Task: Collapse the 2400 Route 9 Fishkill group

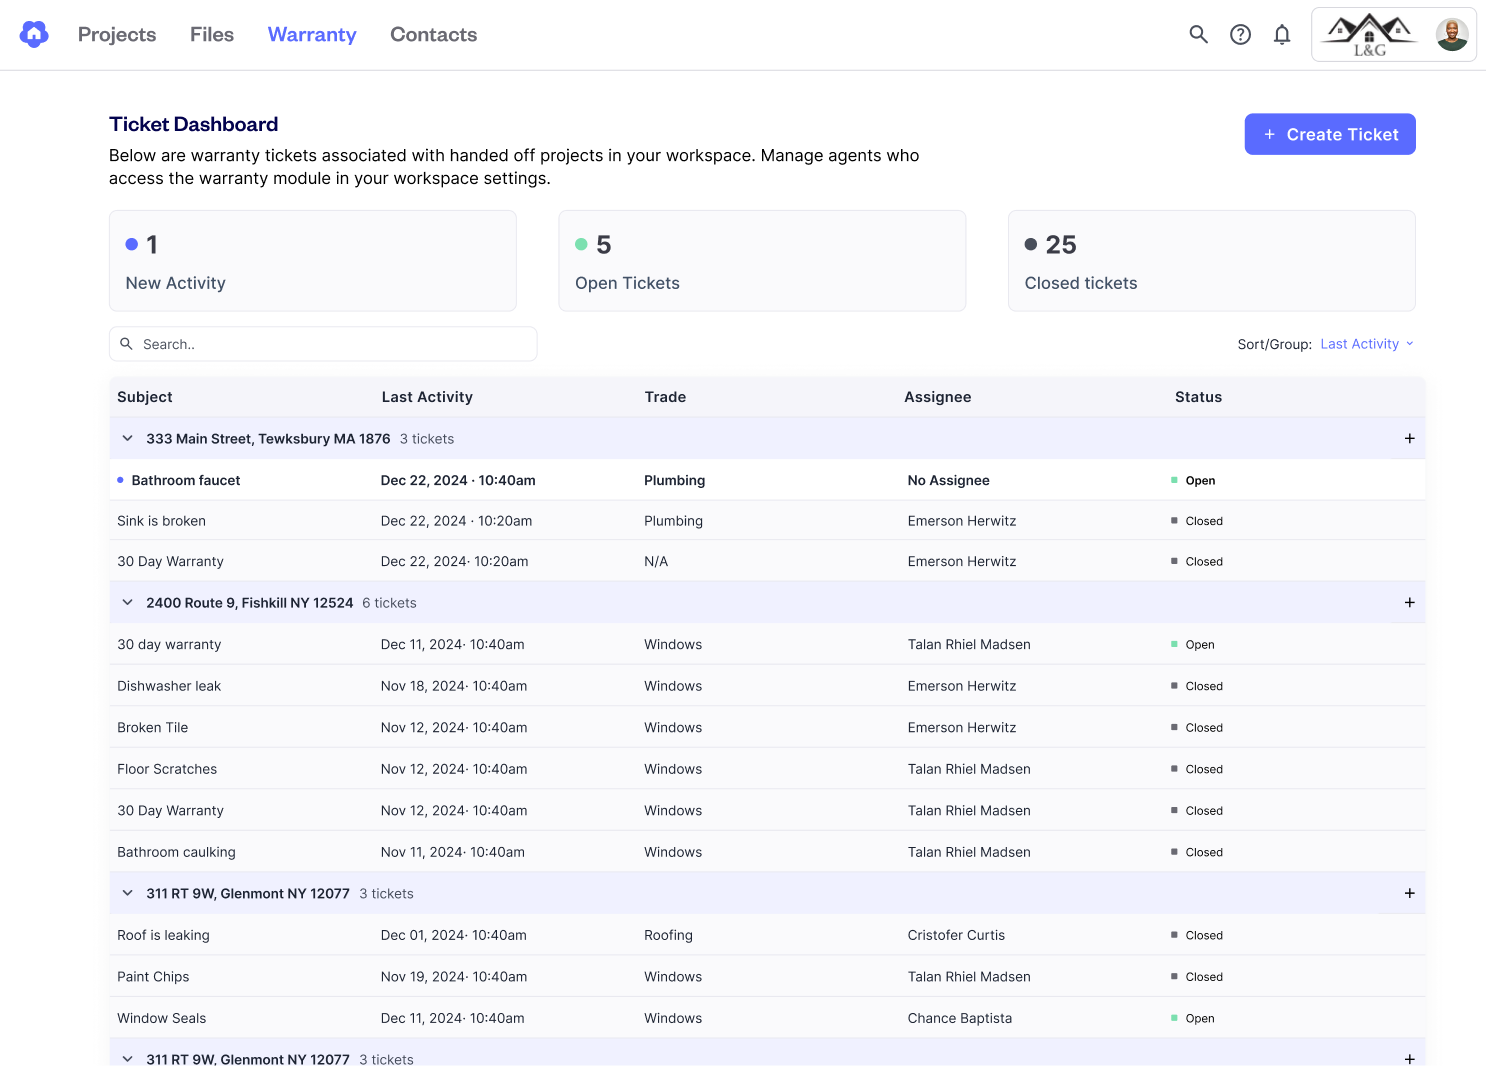Action: point(127,603)
